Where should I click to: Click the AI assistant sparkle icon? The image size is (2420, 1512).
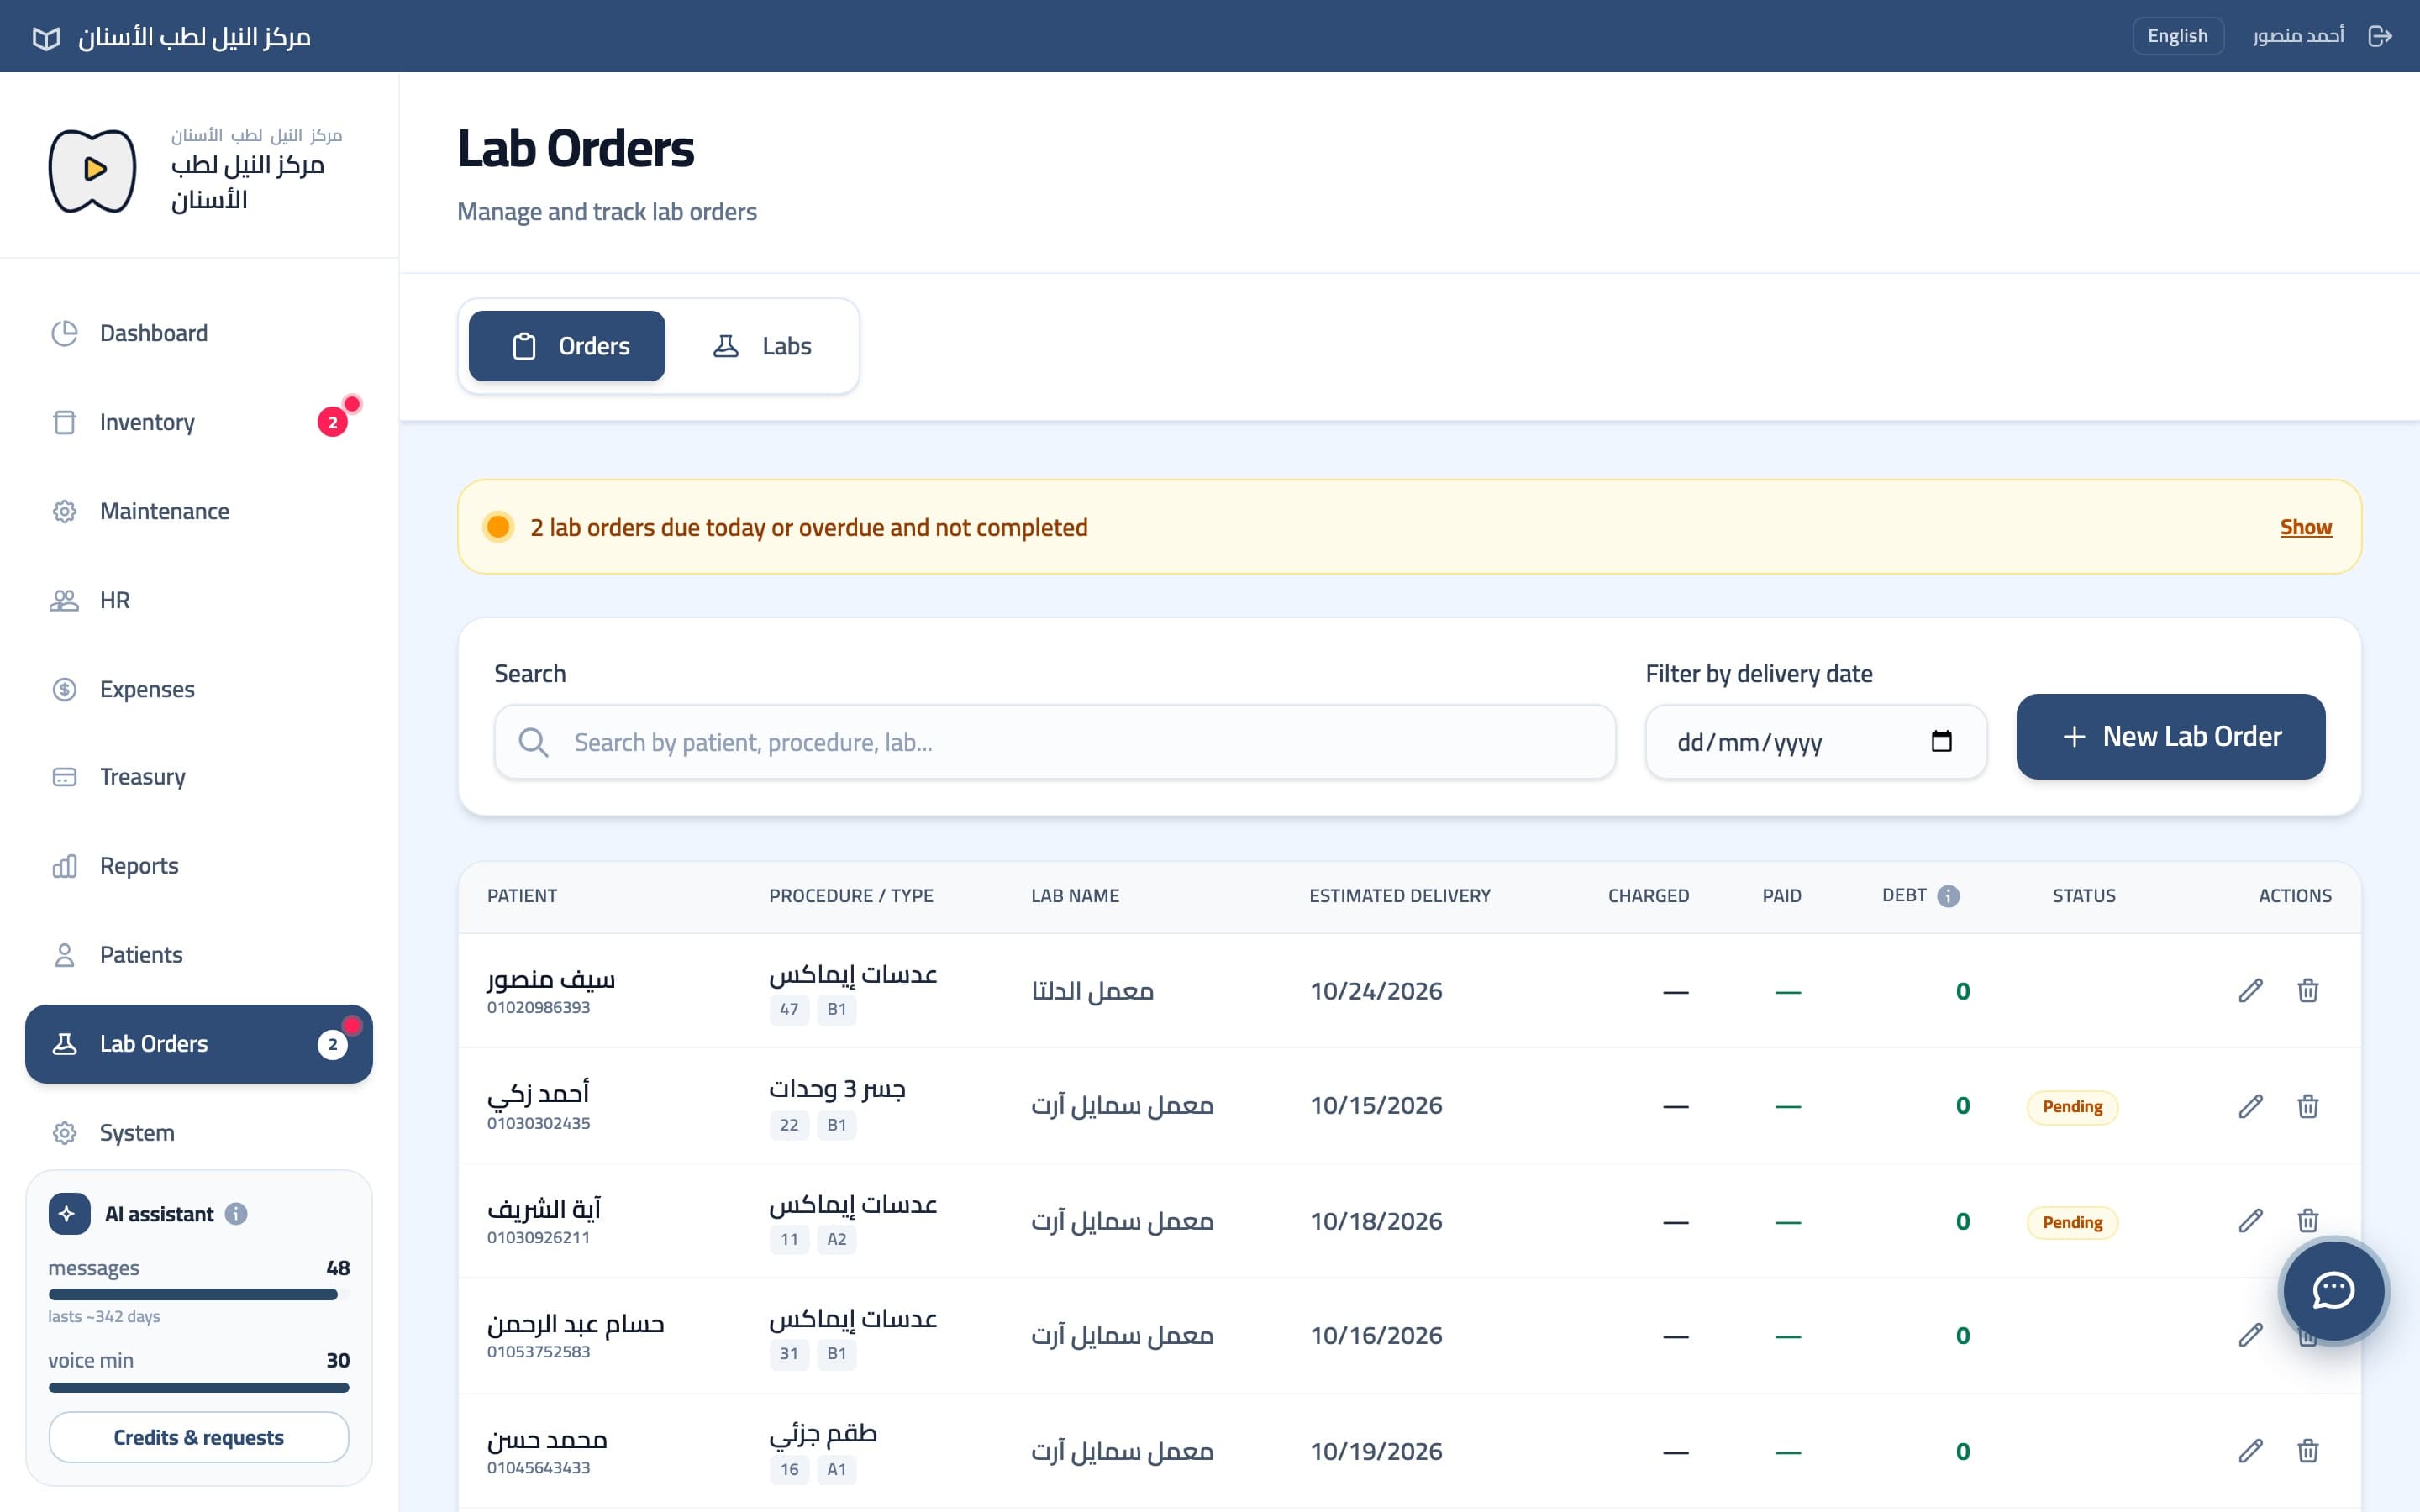pos(69,1214)
